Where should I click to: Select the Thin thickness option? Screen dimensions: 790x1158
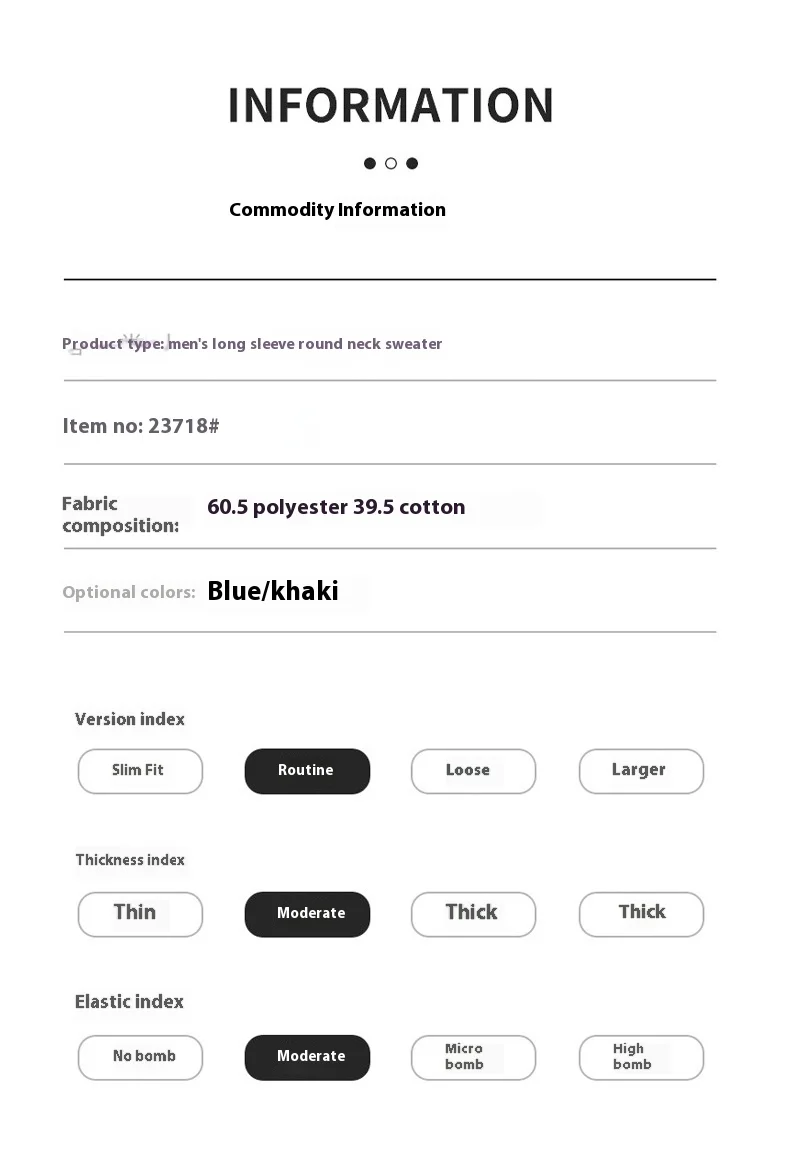(x=140, y=914)
